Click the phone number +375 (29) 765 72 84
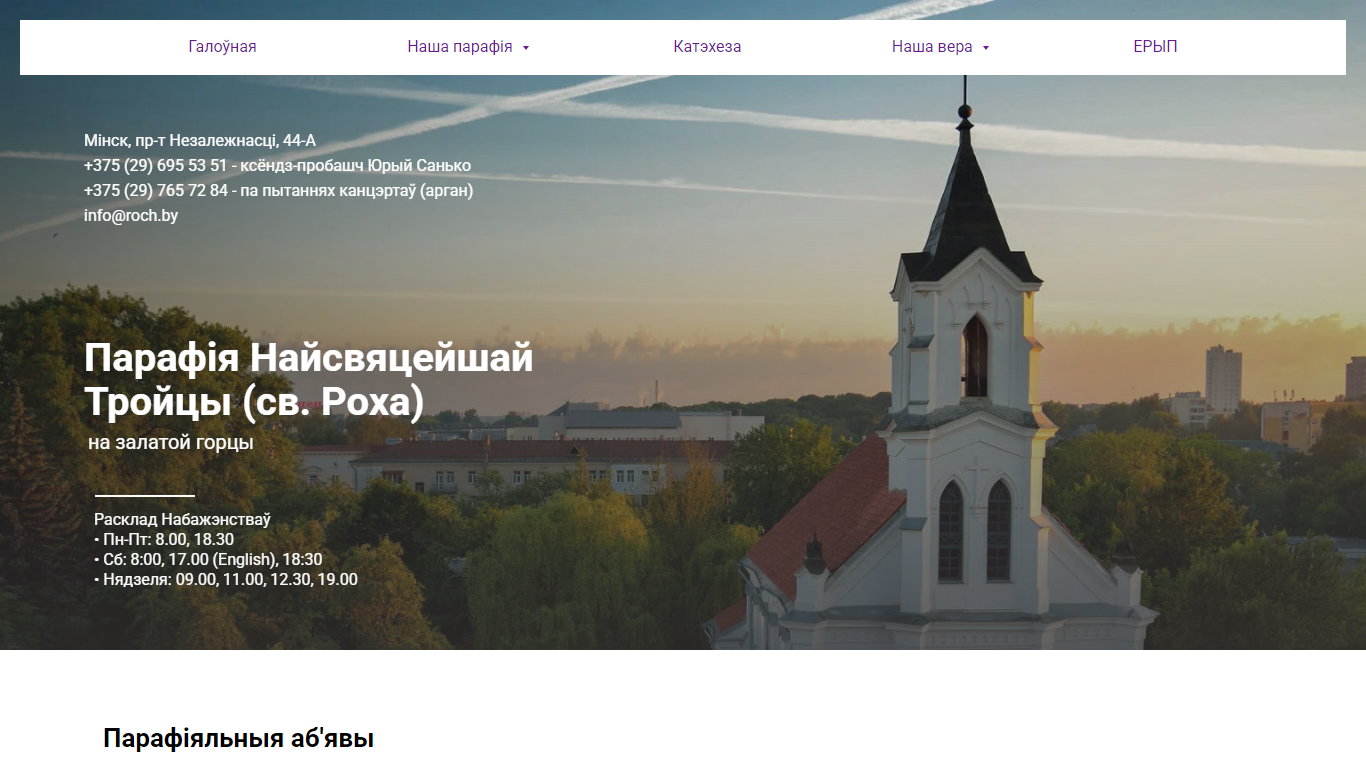1366x768 pixels. point(156,191)
